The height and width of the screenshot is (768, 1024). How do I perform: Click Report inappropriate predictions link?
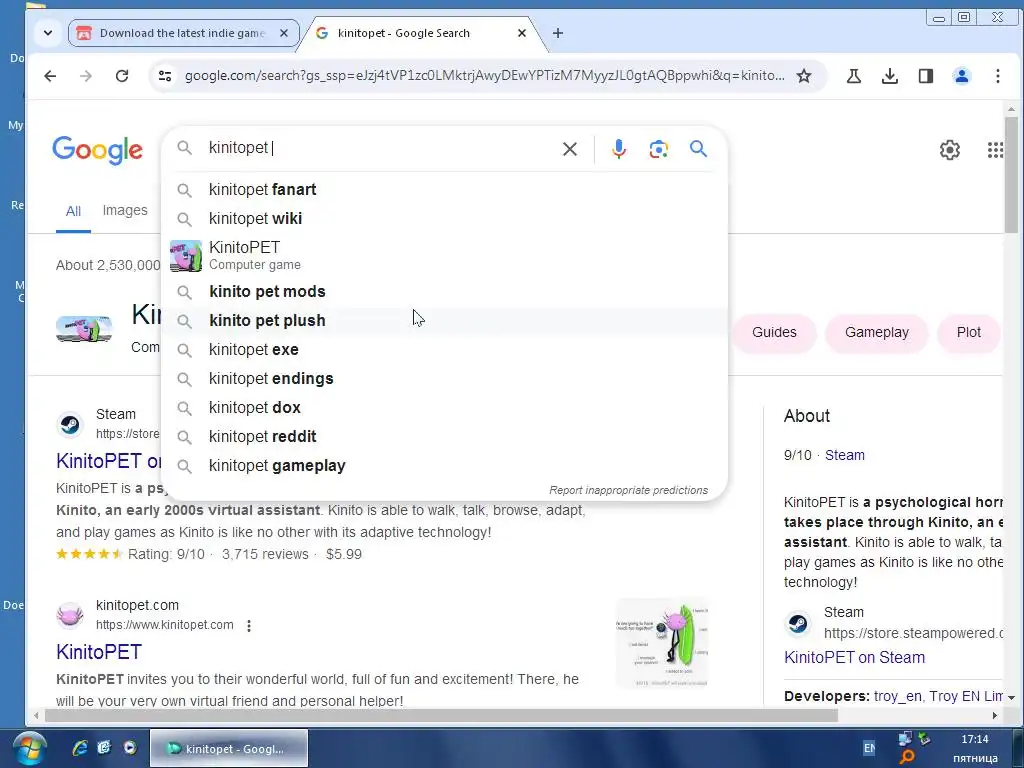tap(628, 490)
